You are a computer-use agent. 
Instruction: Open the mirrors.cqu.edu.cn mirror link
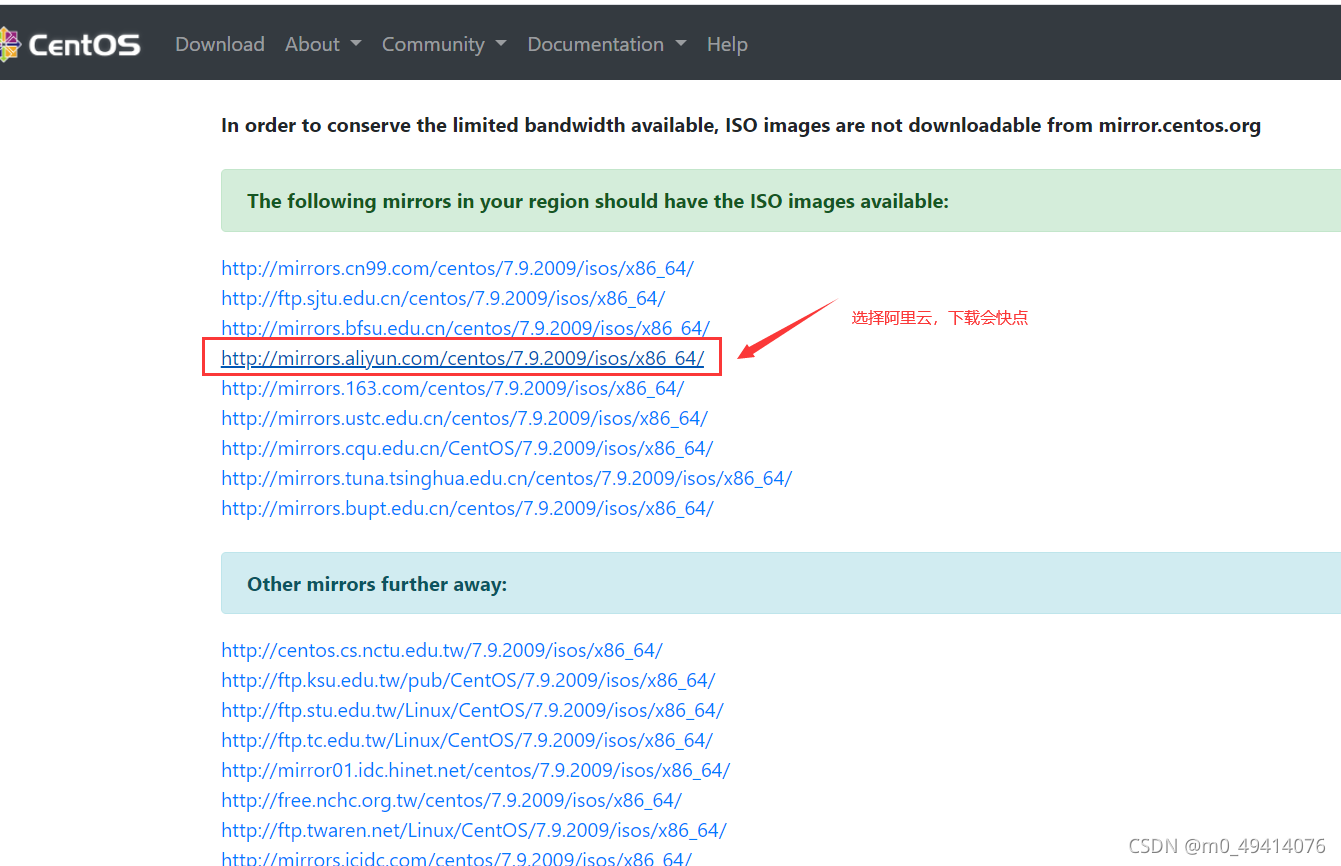pos(467,448)
